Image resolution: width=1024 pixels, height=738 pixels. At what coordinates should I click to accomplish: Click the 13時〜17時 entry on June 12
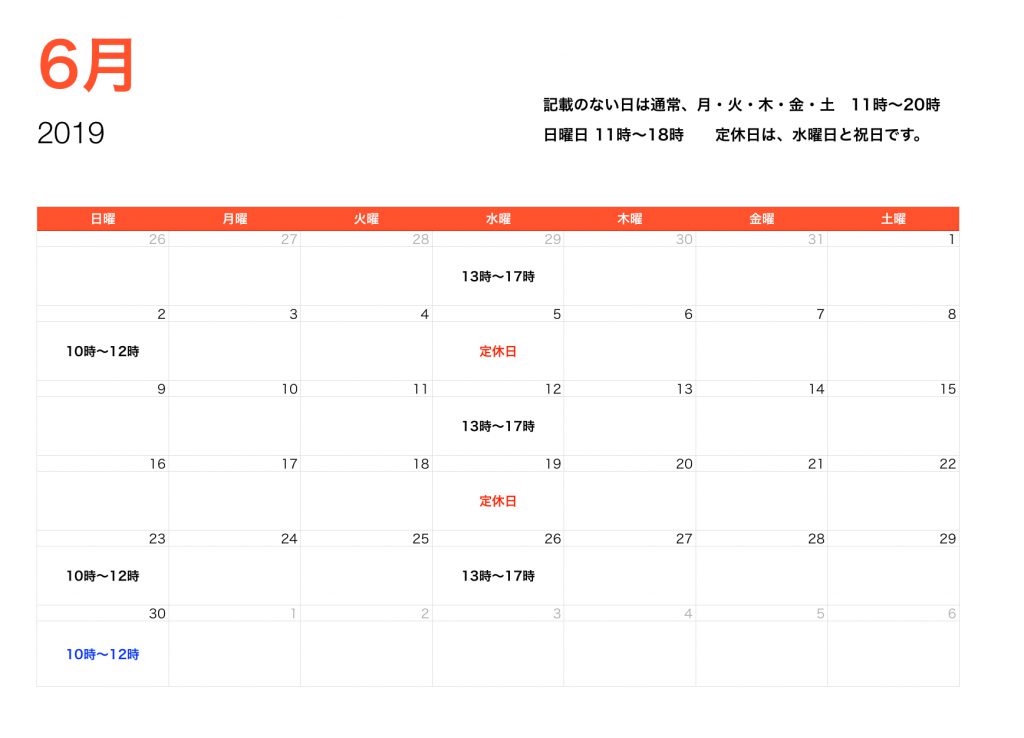point(497,426)
